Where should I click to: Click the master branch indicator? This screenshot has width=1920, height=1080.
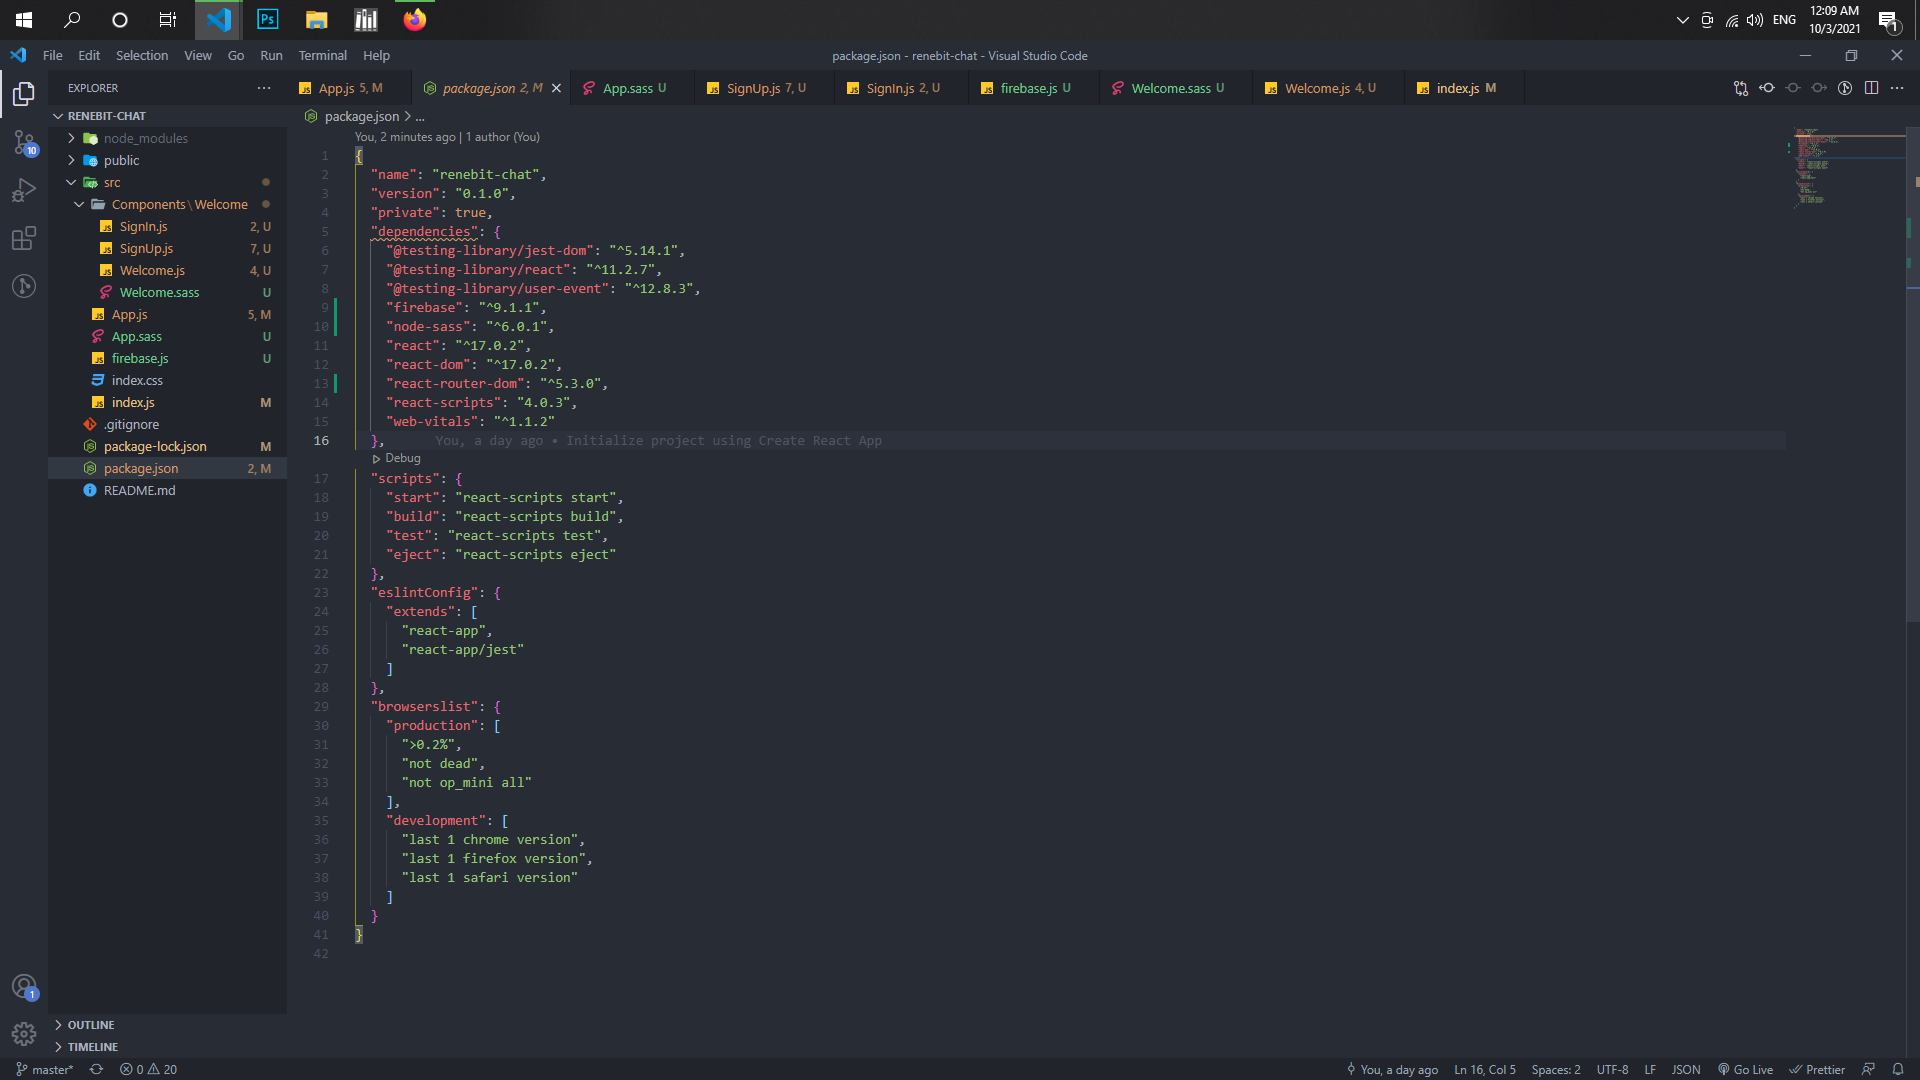pyautogui.click(x=44, y=1069)
